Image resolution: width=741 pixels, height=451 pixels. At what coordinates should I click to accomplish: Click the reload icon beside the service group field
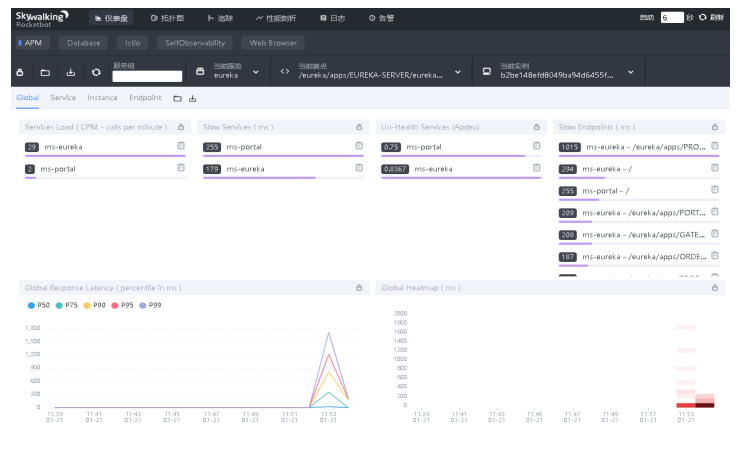[96, 72]
